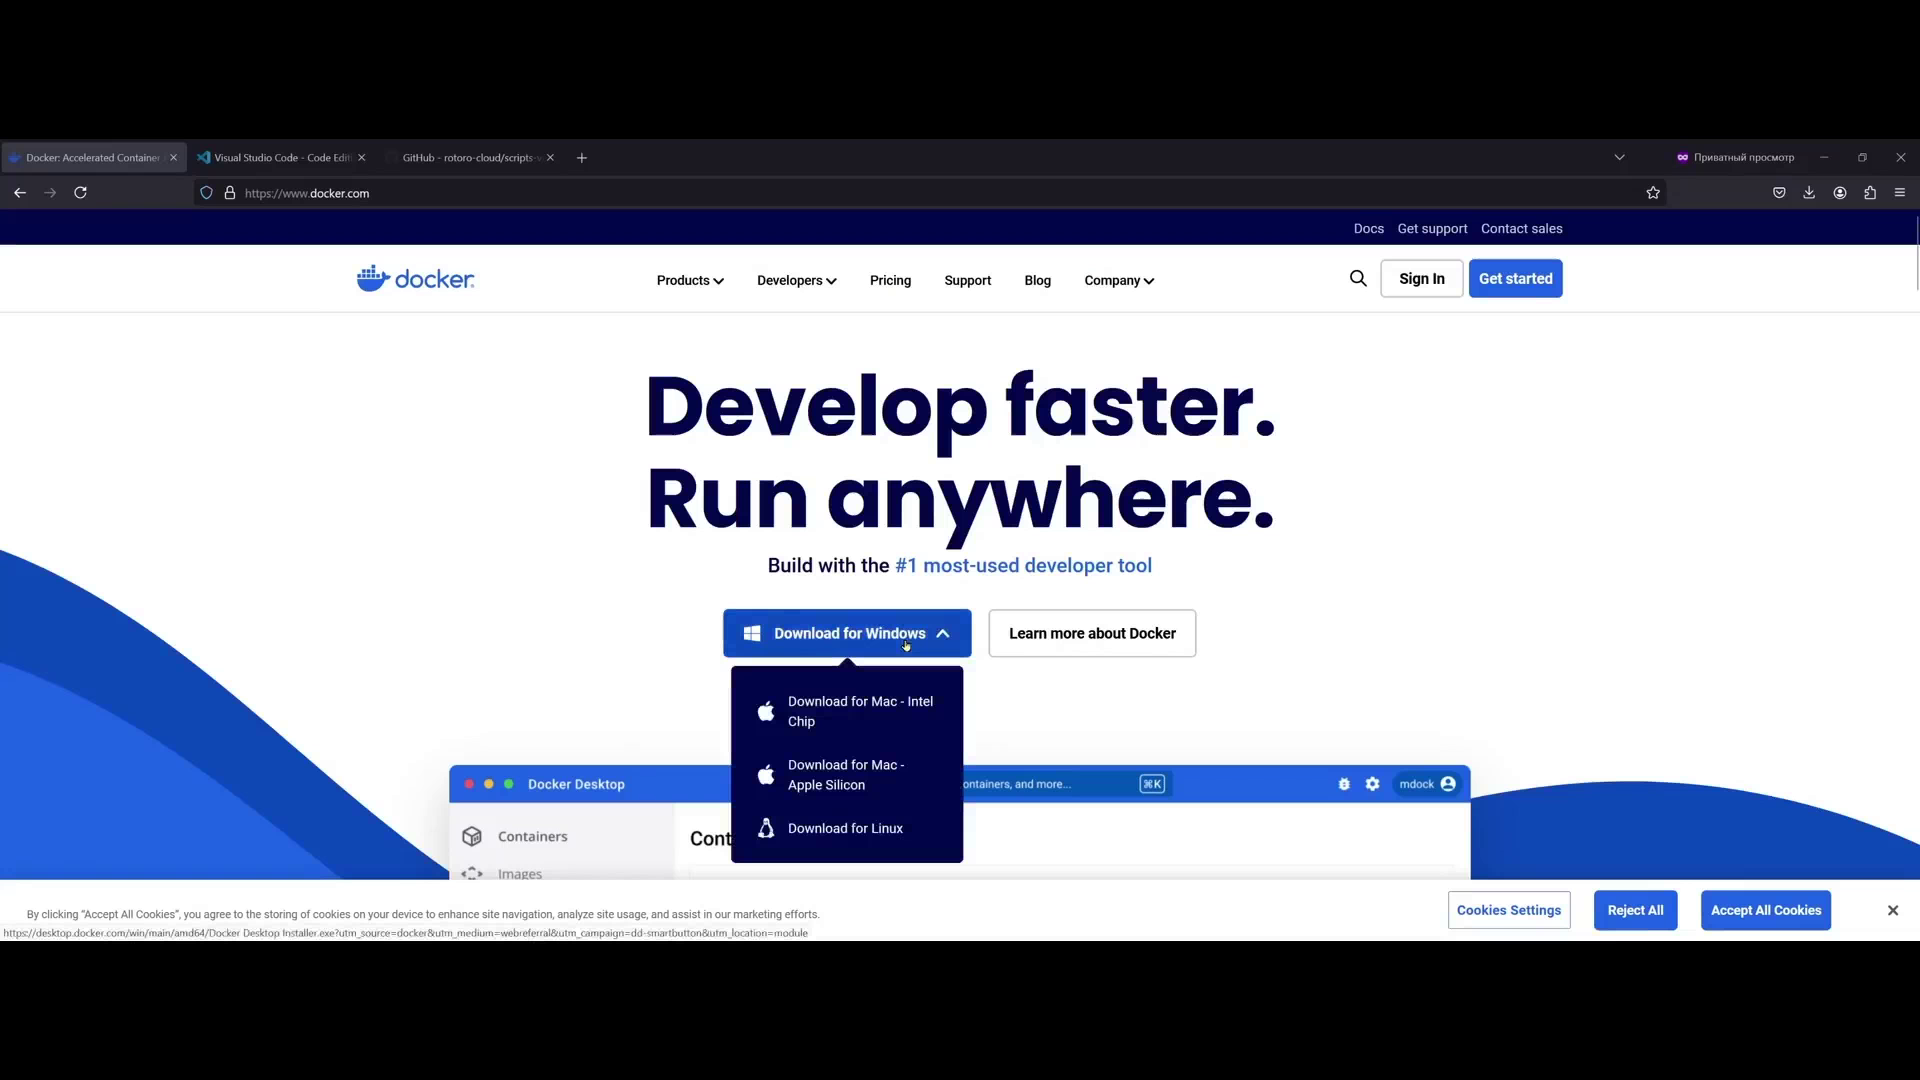1920x1080 pixels.
Task: Click the extensions puzzle icon in toolbar
Action: 1870,193
